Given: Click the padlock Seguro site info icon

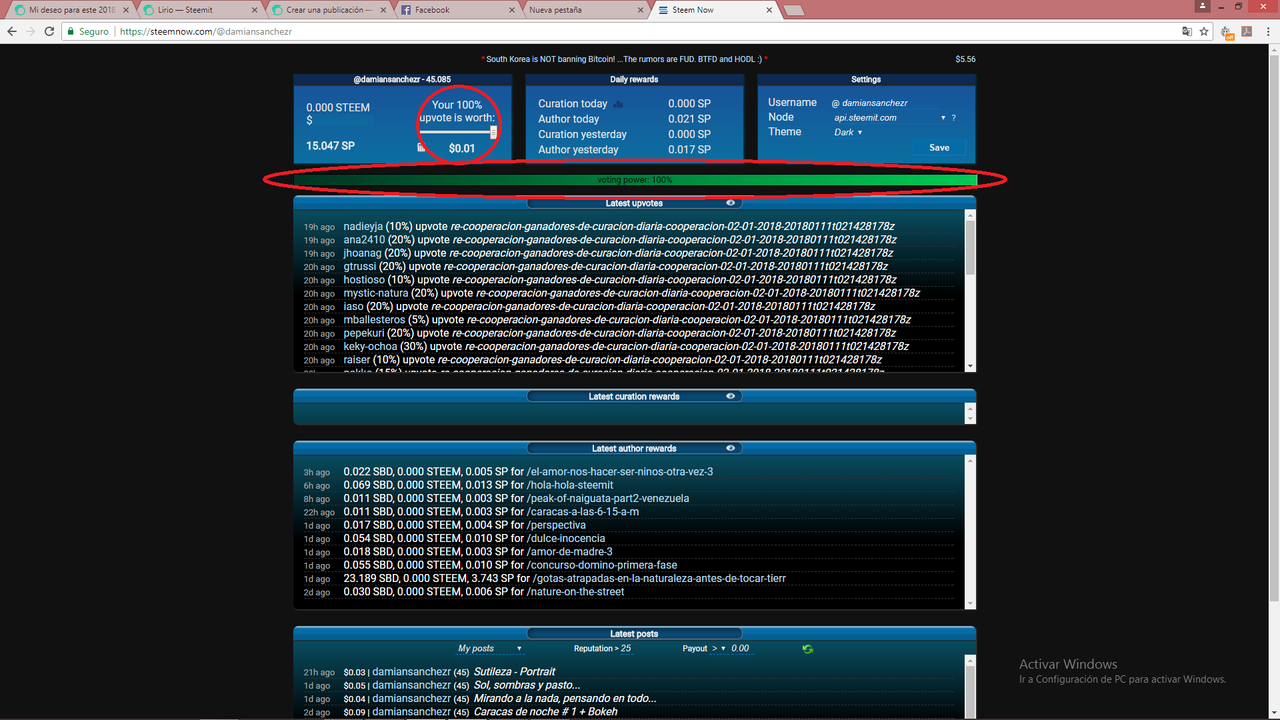Looking at the screenshot, I should [x=89, y=32].
